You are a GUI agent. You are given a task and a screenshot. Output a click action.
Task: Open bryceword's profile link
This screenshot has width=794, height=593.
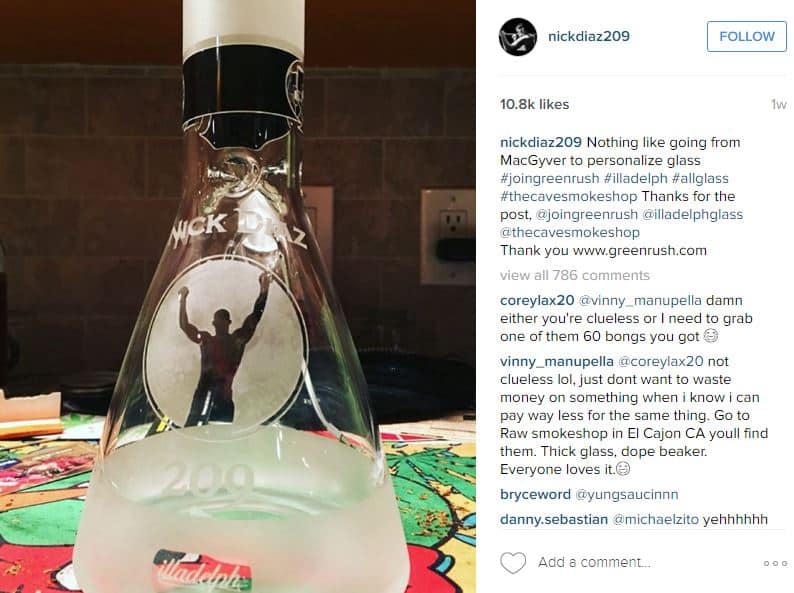point(535,494)
